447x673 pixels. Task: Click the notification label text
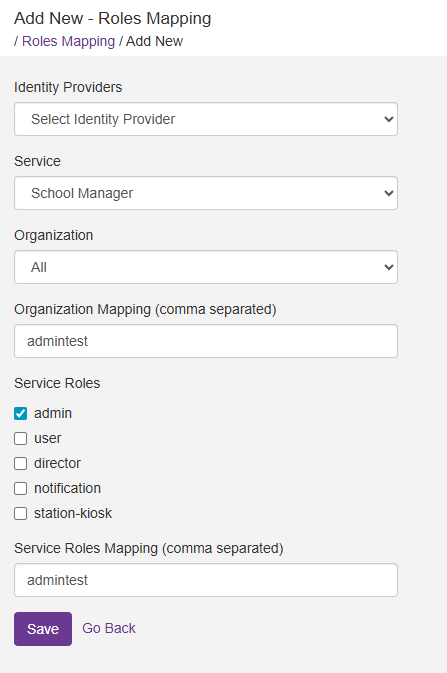[67, 488]
